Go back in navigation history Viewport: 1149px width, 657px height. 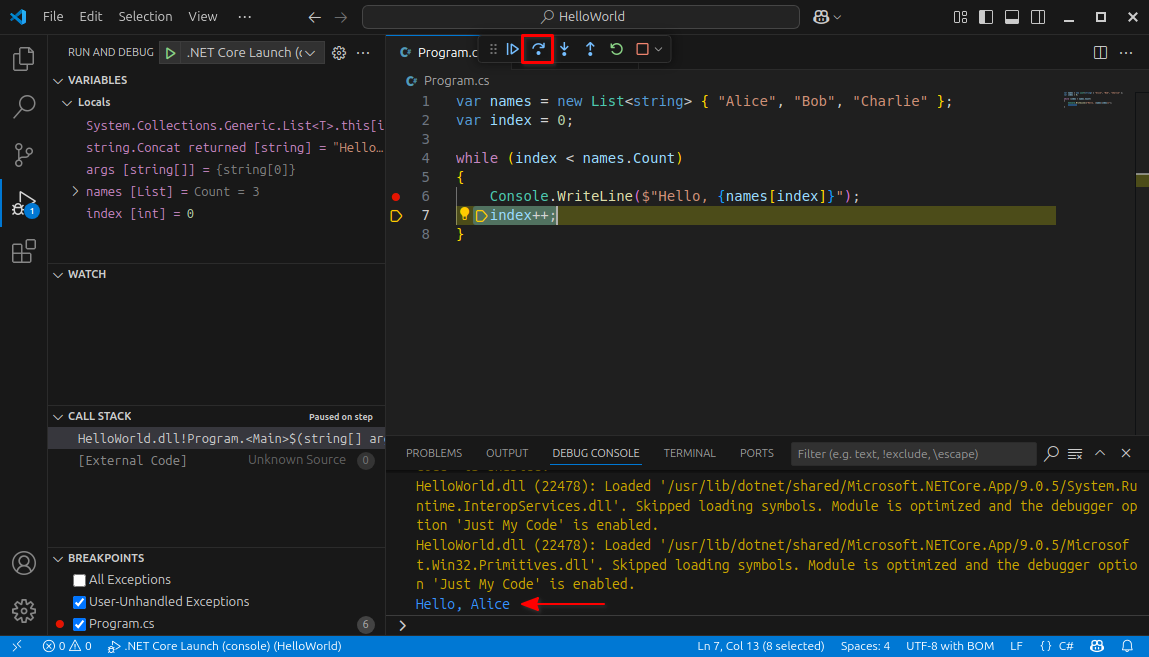(314, 17)
